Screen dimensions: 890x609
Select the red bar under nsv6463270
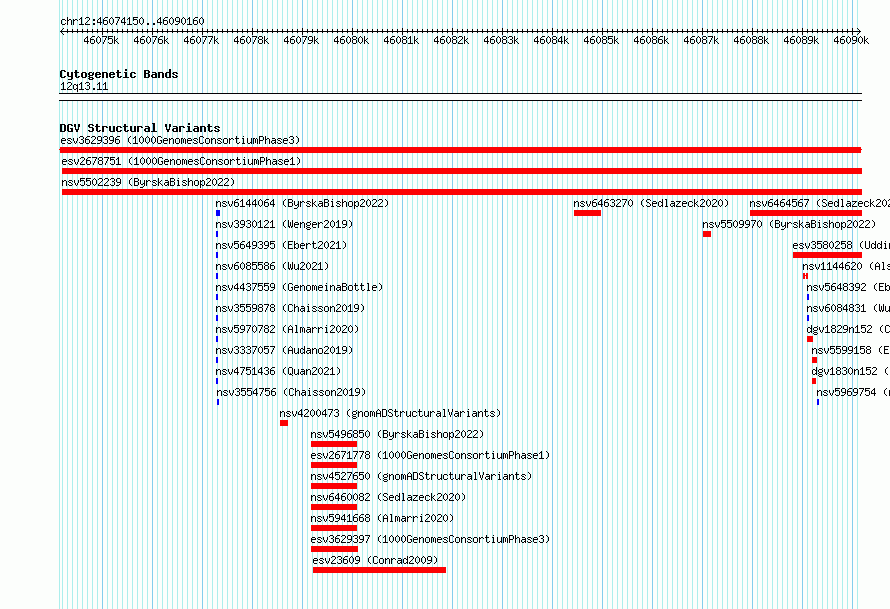click(x=587, y=213)
